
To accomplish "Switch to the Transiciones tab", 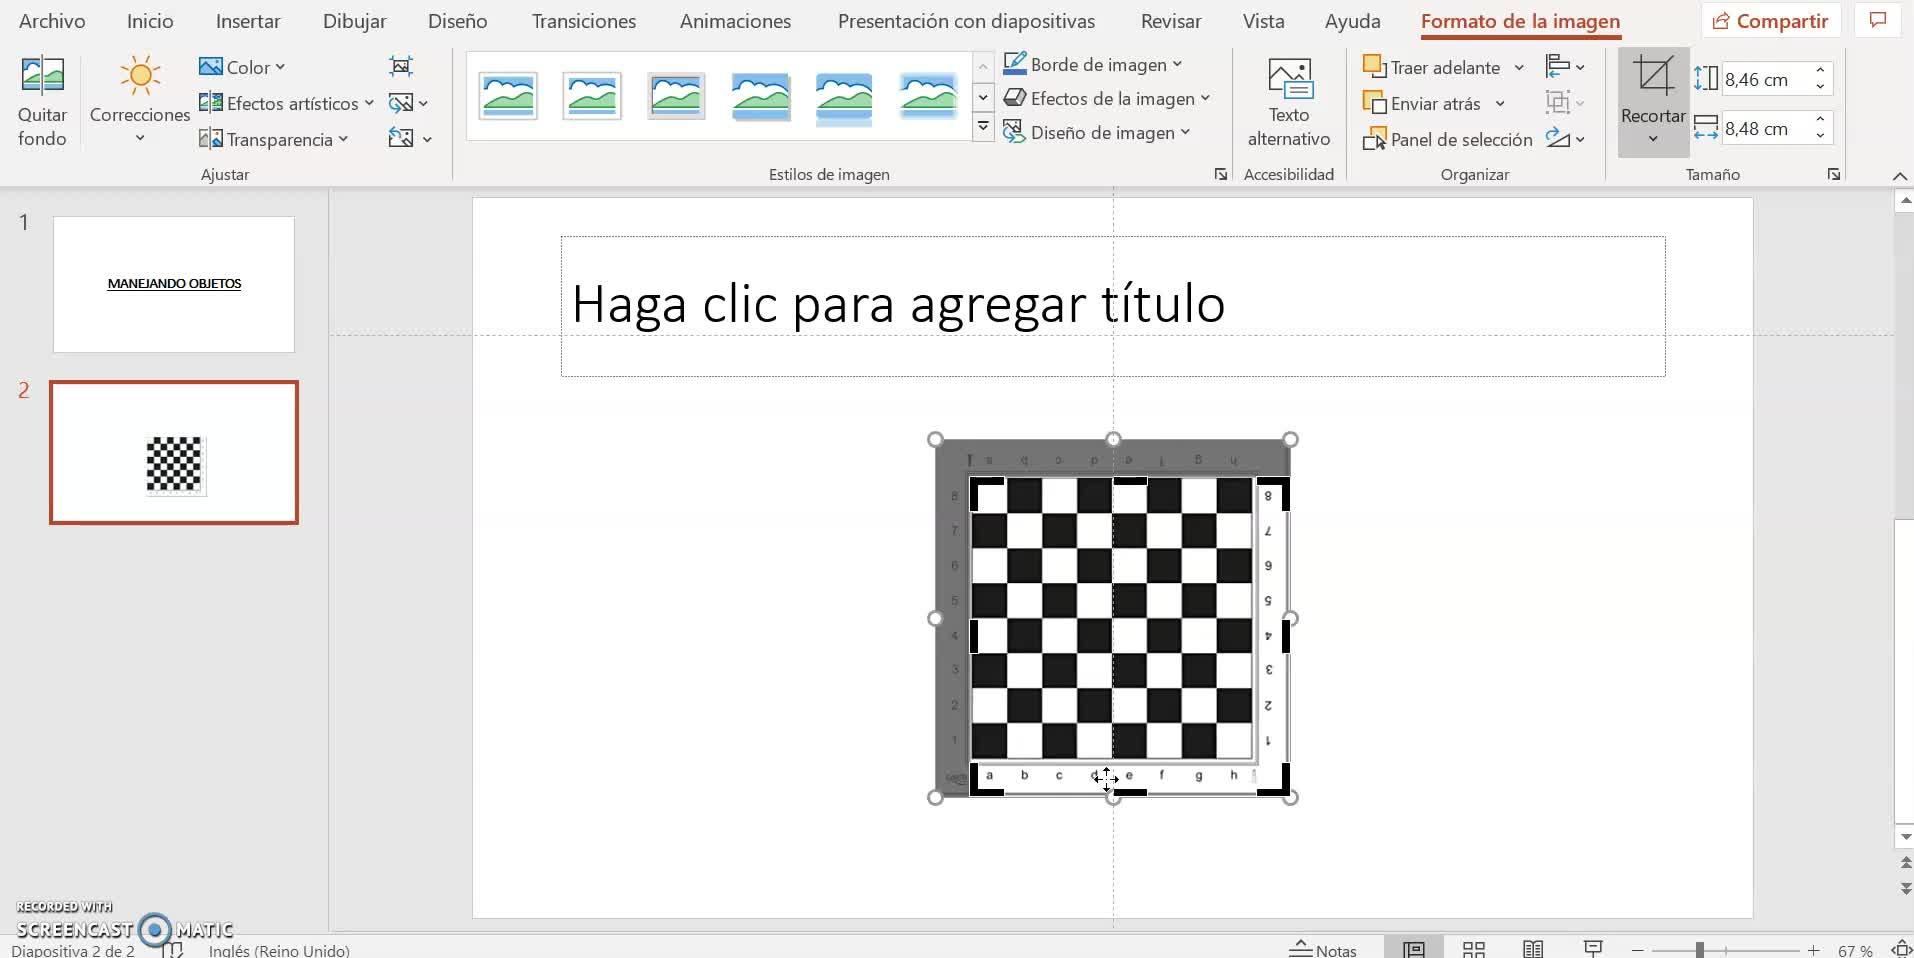I will click(x=584, y=21).
